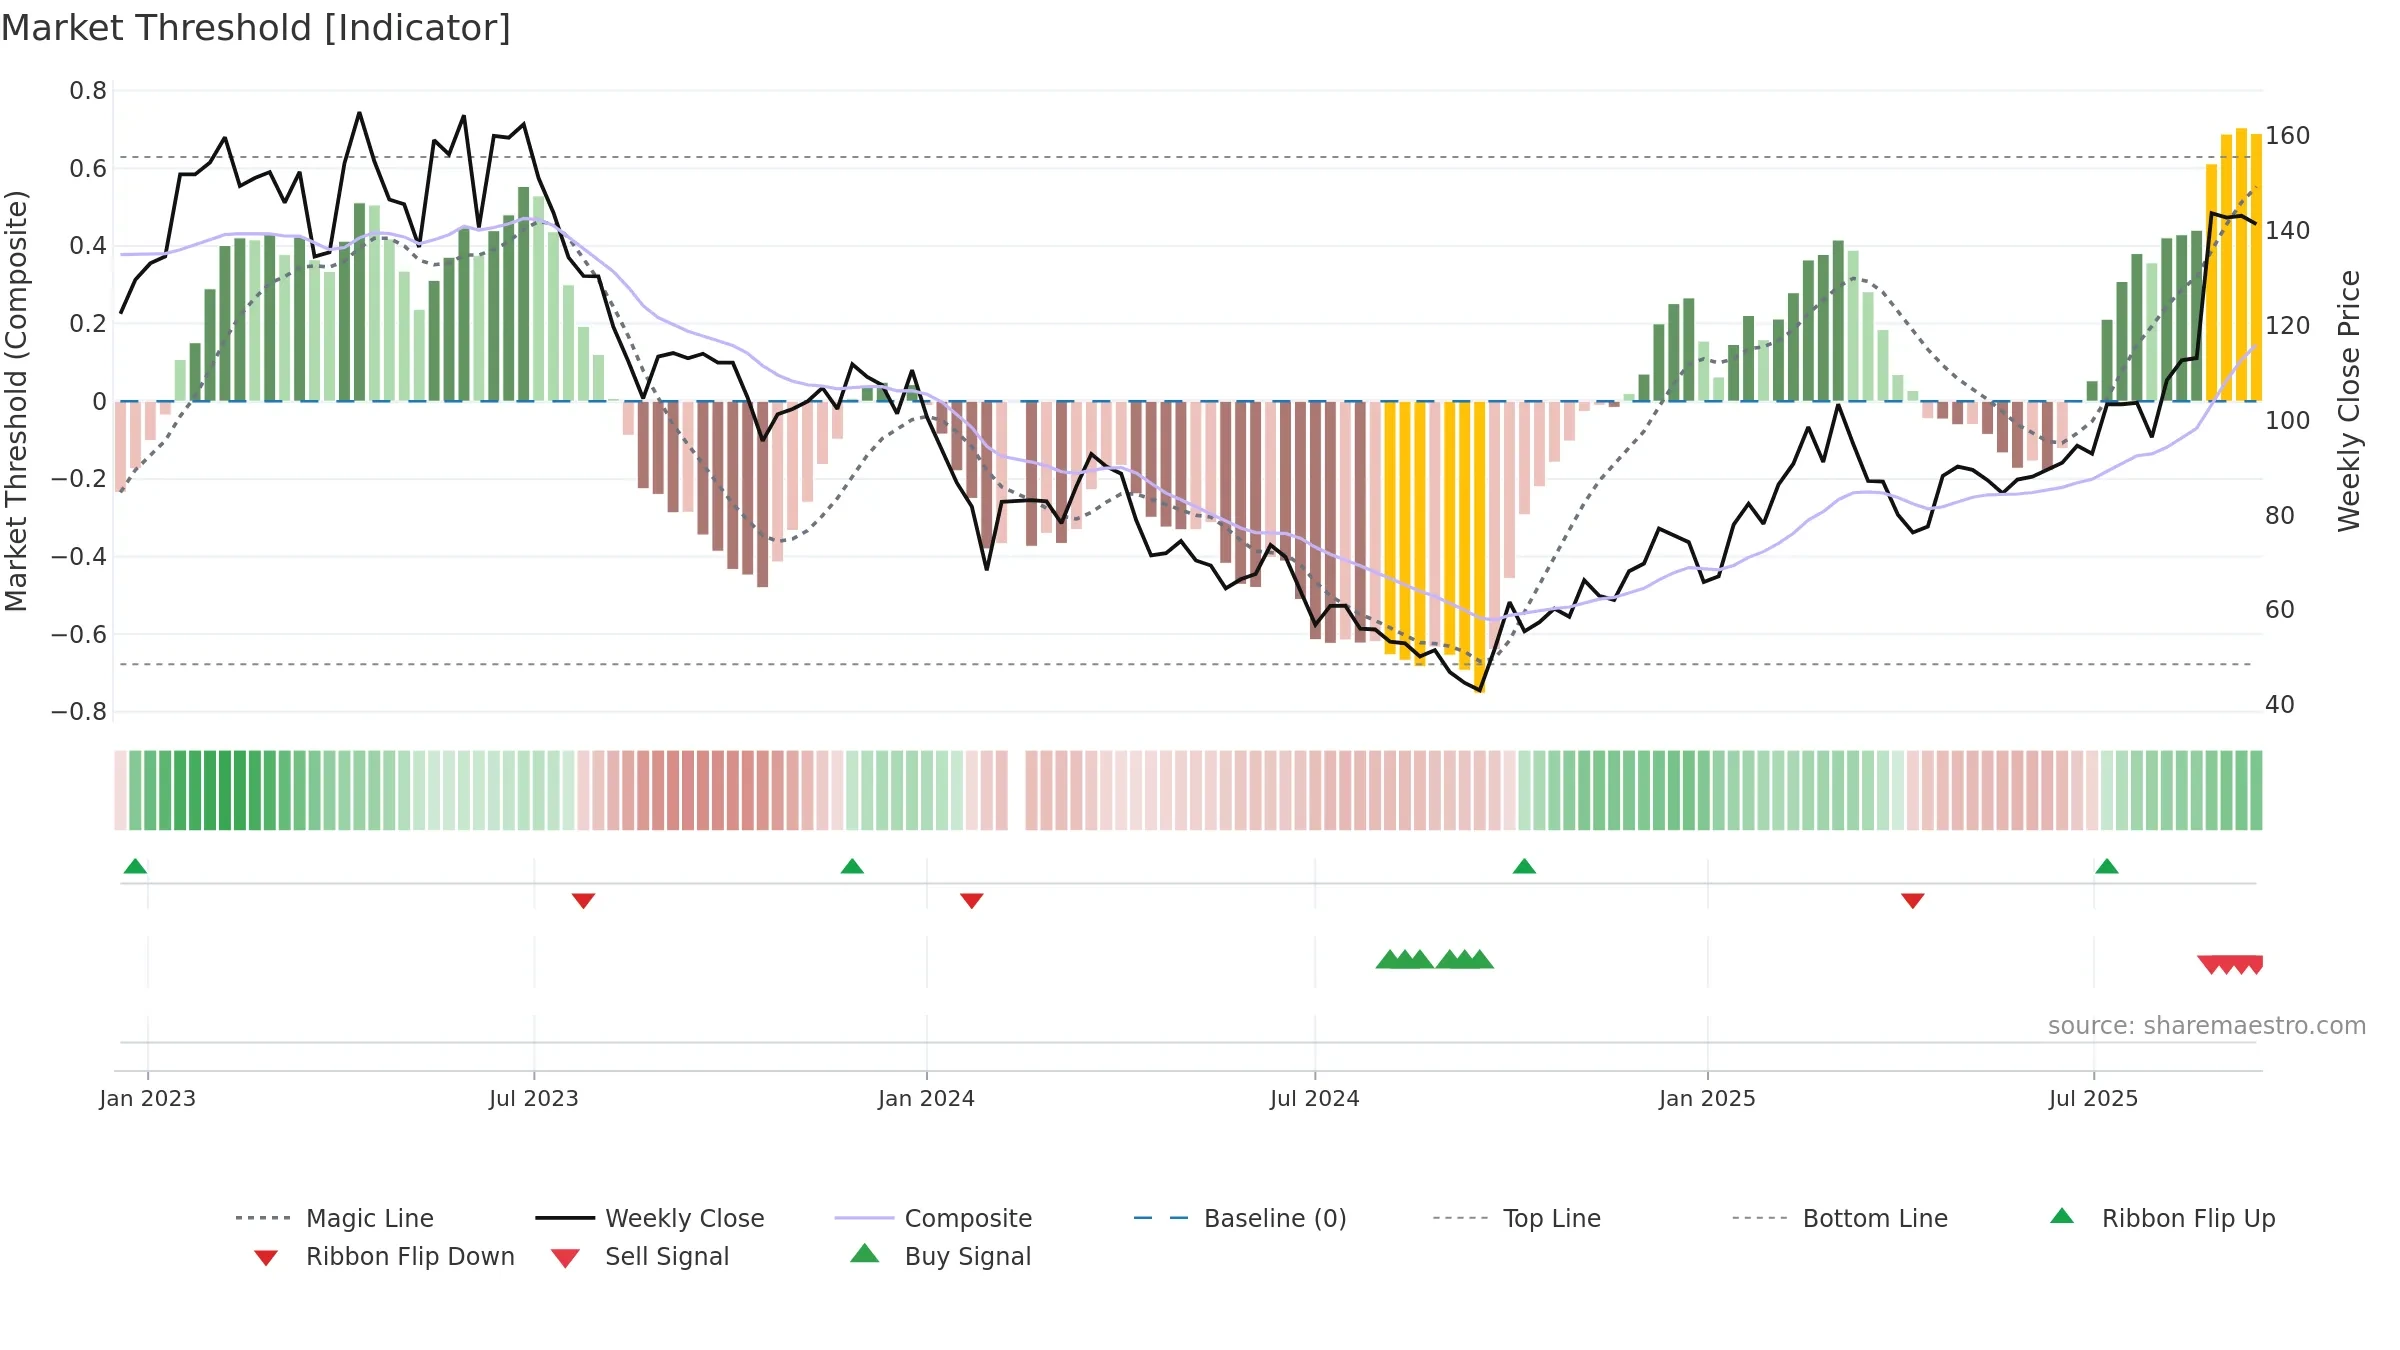Viewport: 2400px width, 1350px height.
Task: Toggle the Baseline (0) legend entry
Action: coord(1240,1218)
